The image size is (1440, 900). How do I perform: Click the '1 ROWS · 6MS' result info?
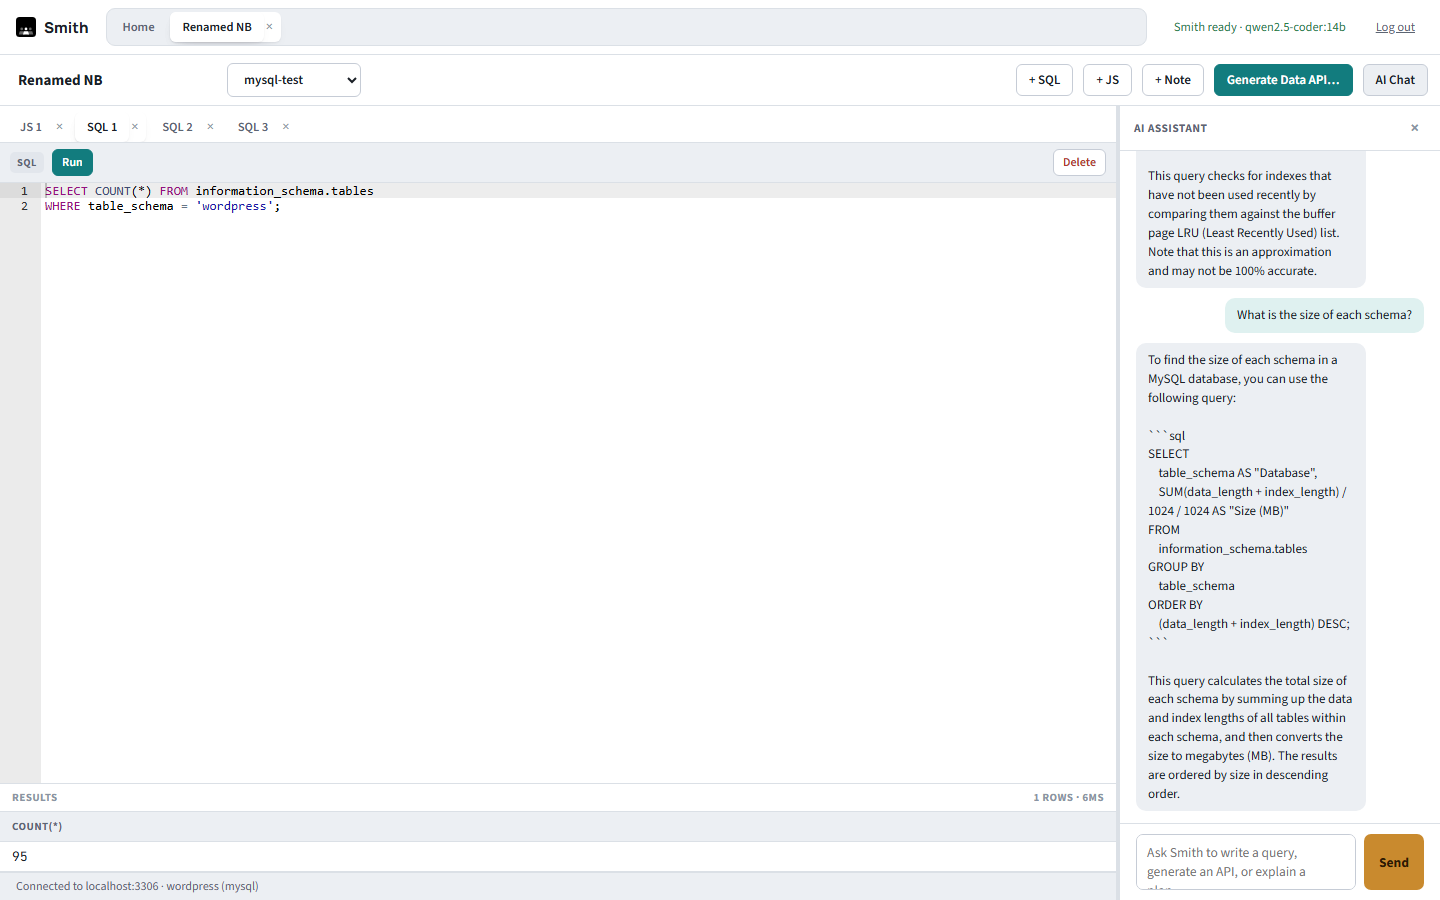pos(1068,798)
